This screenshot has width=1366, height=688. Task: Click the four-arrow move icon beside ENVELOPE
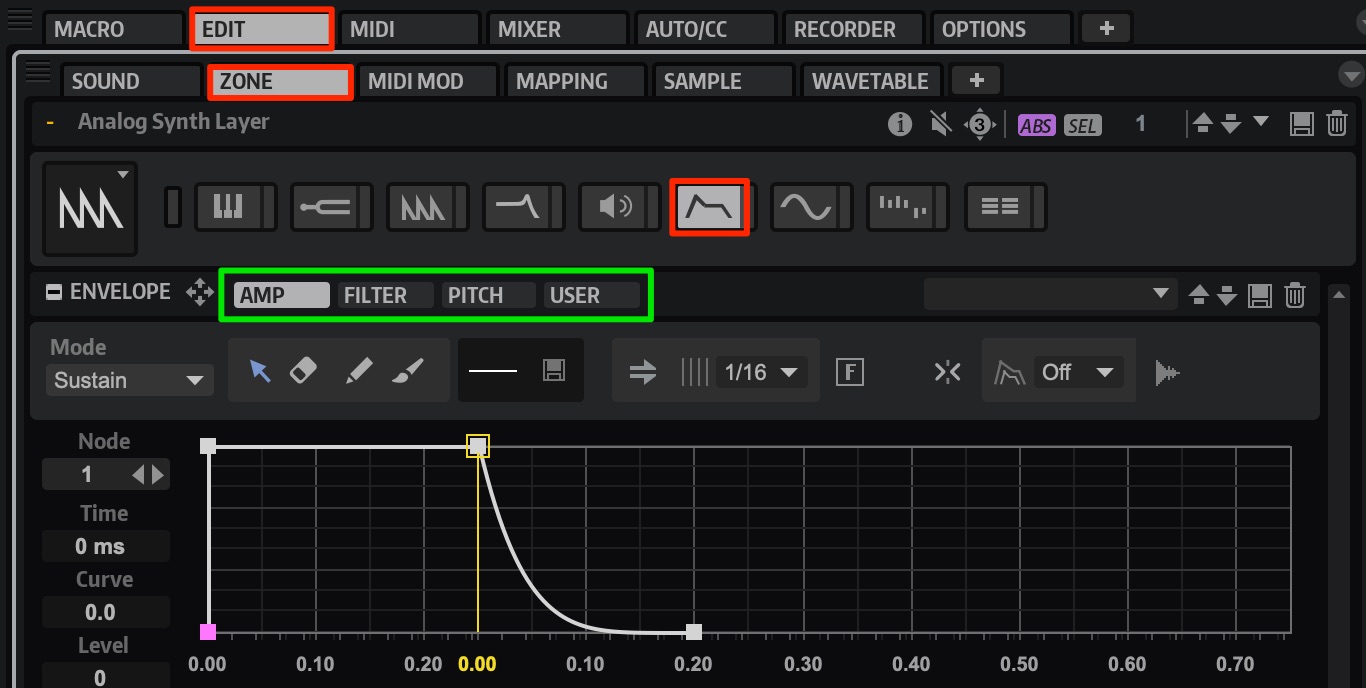200,292
